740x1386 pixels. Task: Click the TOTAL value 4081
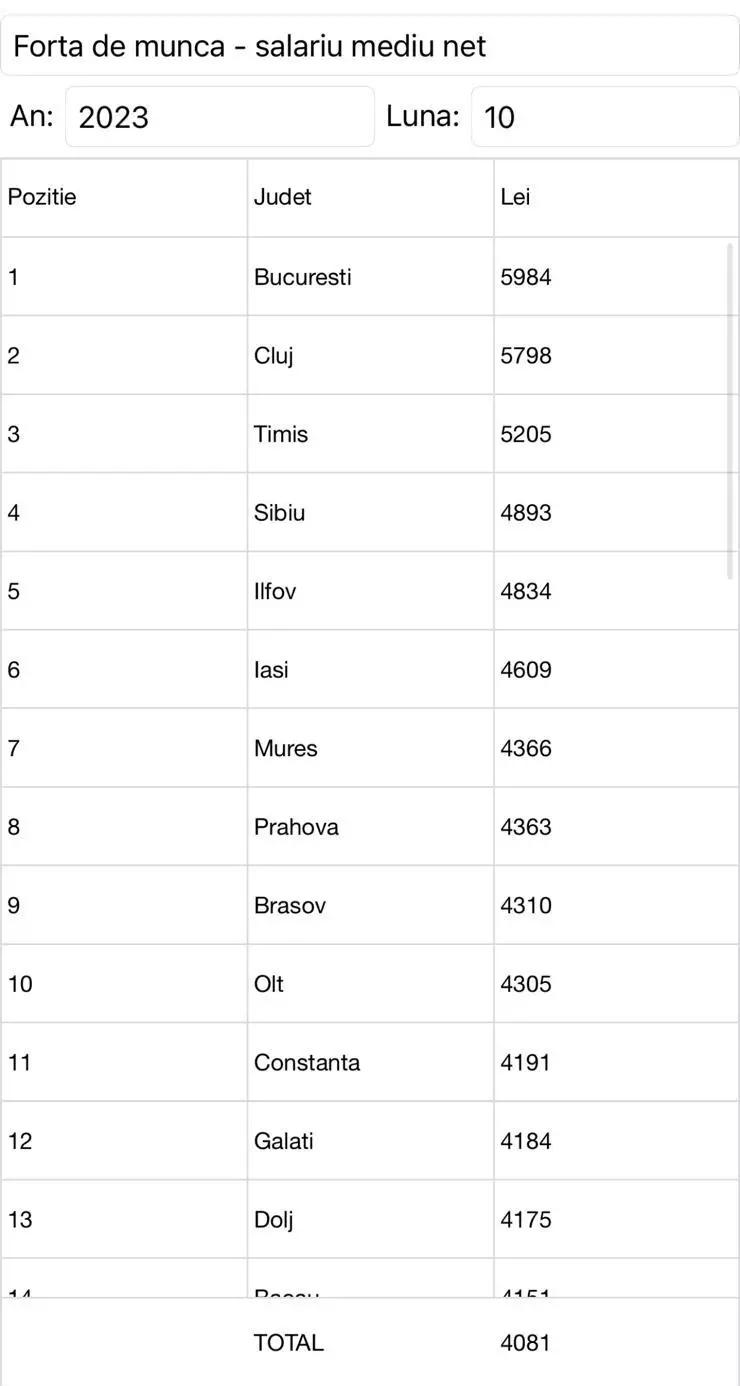[526, 1343]
